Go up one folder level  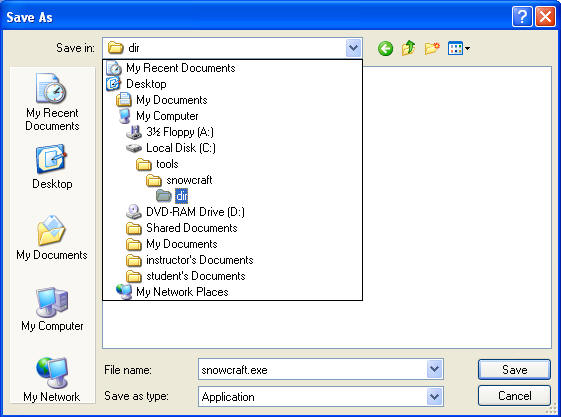(409, 48)
